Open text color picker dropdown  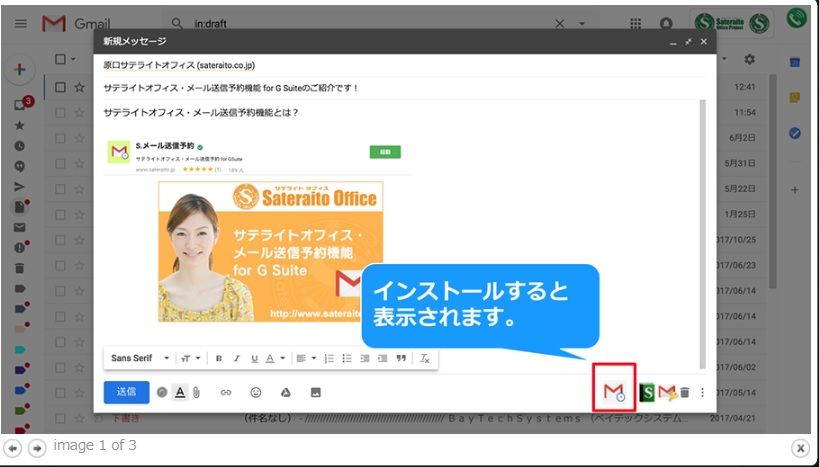(275, 358)
